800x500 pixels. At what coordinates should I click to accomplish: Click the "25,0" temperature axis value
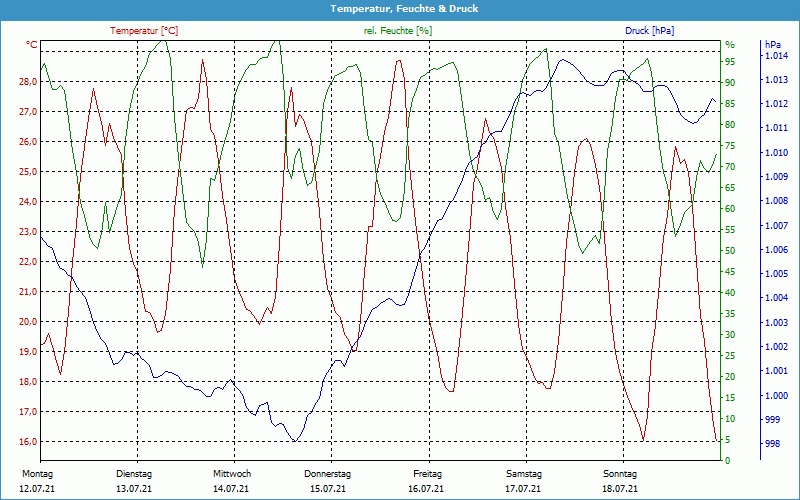[x=29, y=172]
